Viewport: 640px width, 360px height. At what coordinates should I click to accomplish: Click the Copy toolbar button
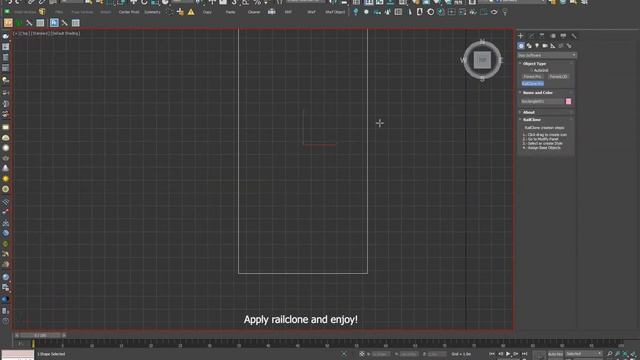point(207,12)
